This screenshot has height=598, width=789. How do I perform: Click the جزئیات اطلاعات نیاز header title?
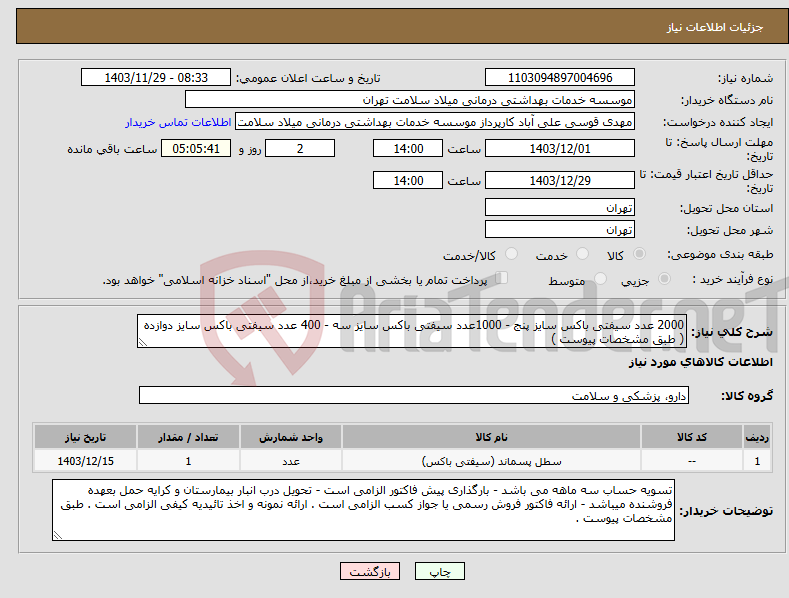tap(715, 27)
